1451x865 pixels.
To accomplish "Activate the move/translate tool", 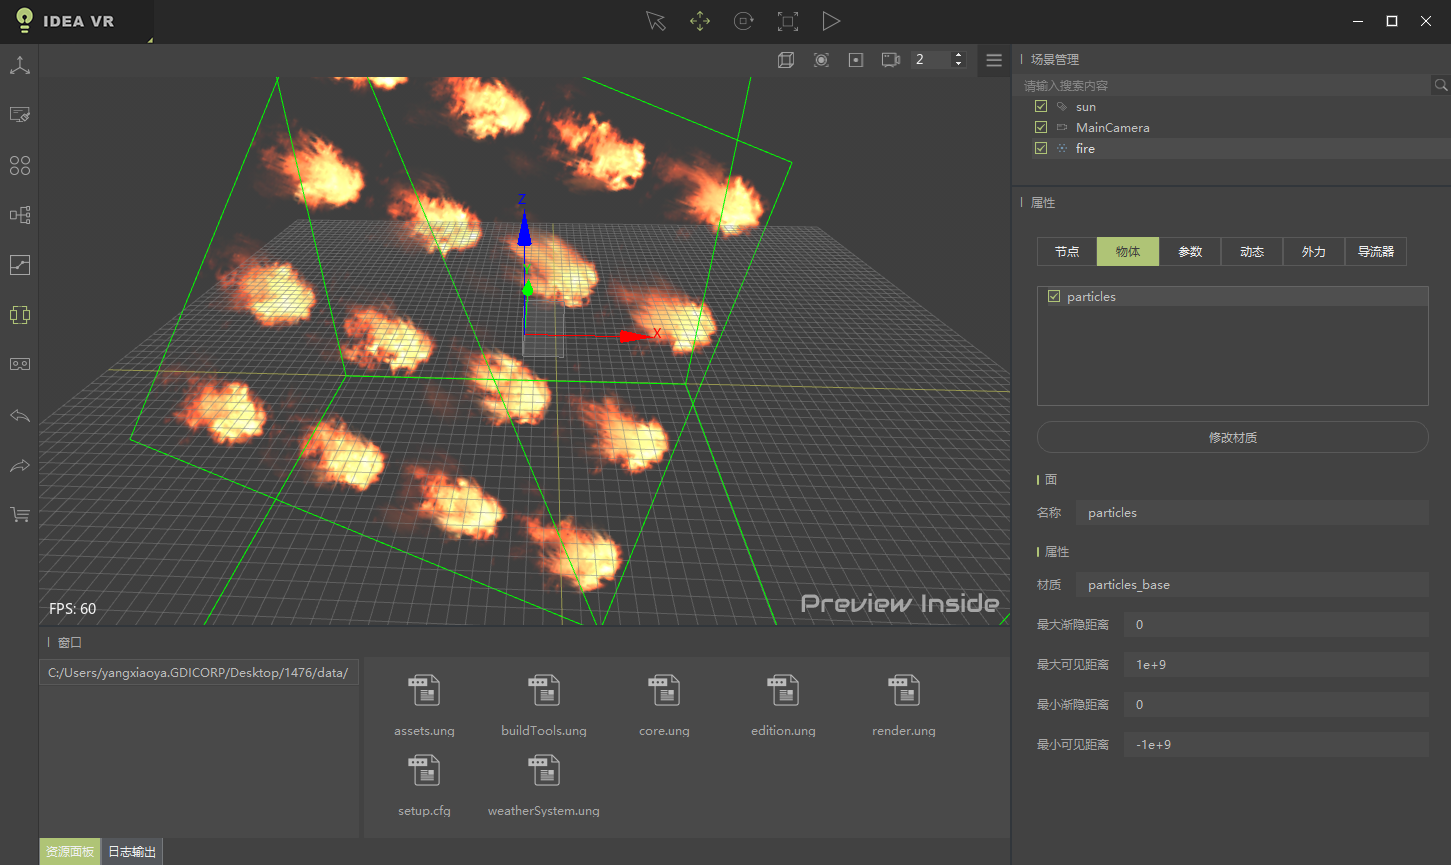I will (x=700, y=21).
